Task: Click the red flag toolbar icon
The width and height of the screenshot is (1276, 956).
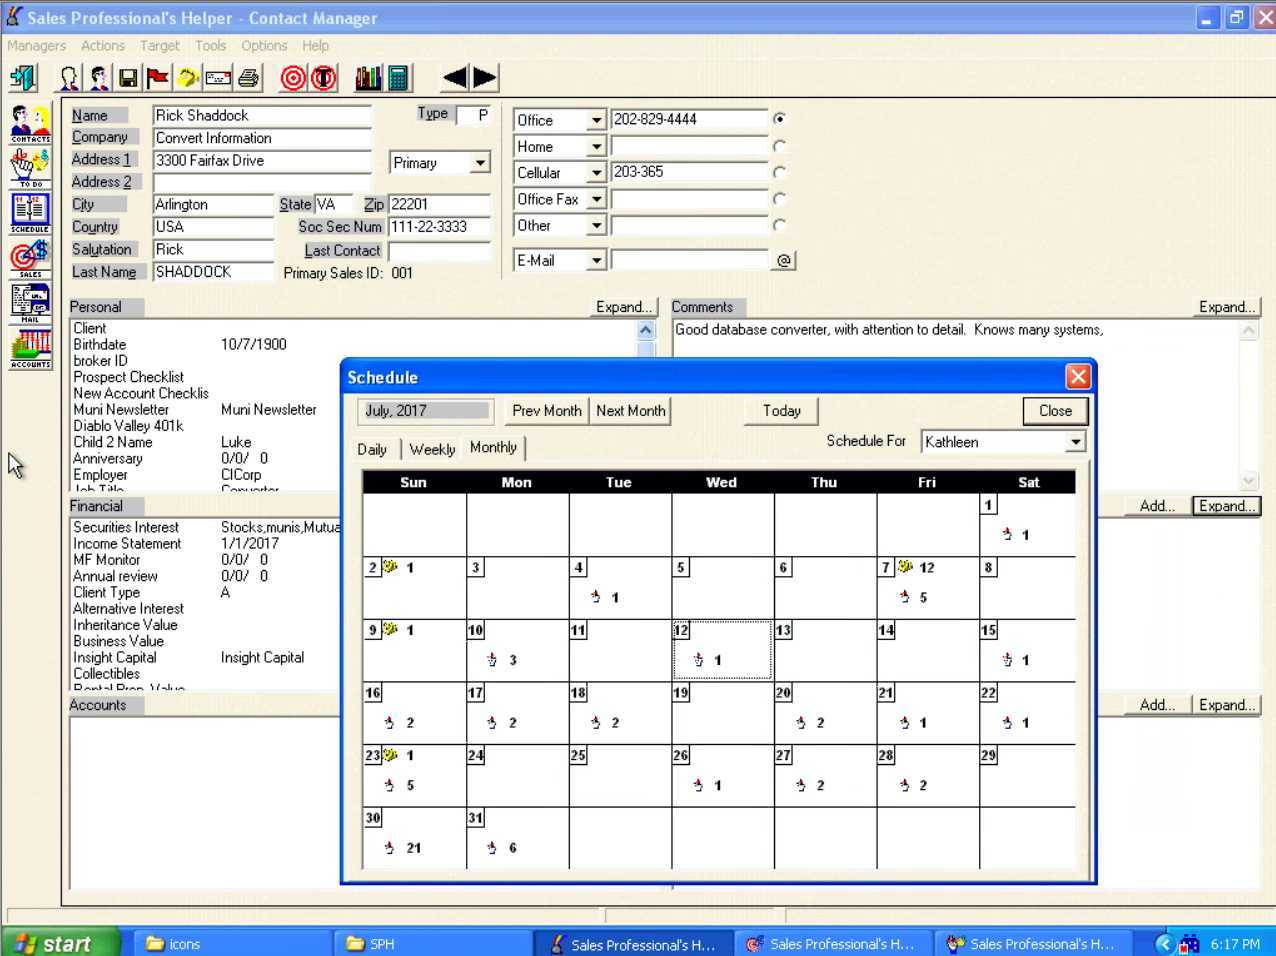Action: point(158,77)
